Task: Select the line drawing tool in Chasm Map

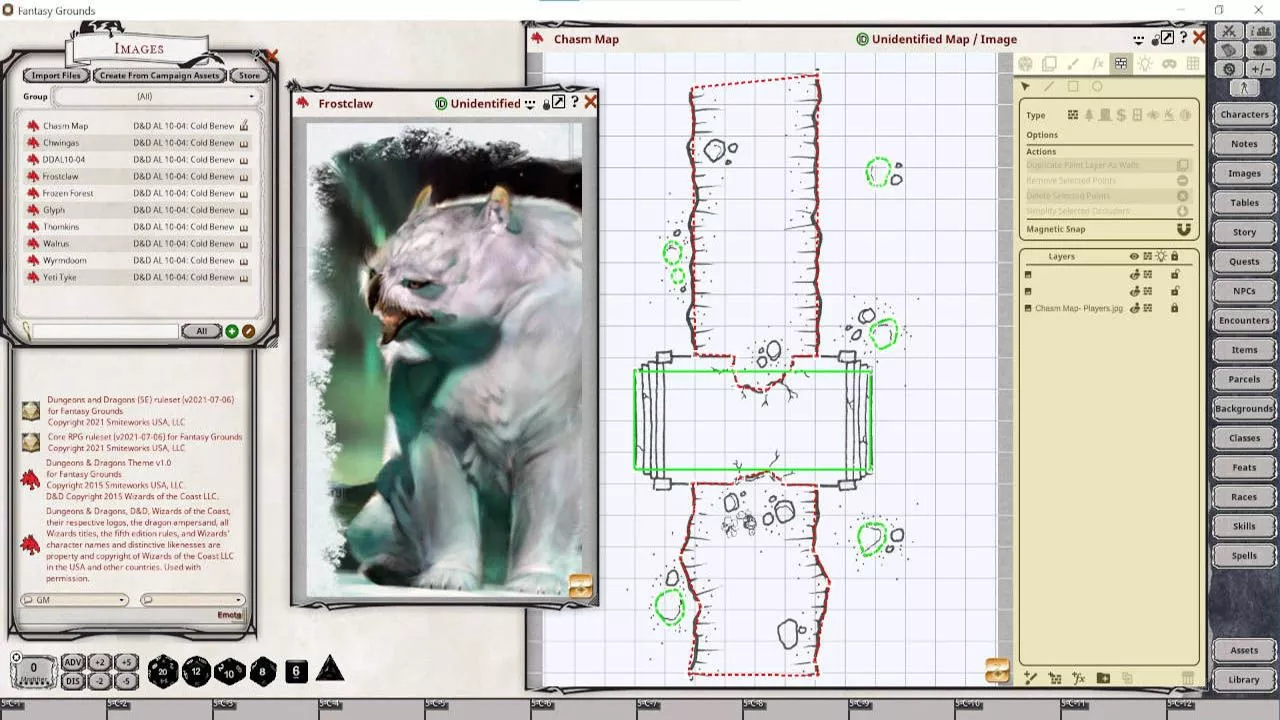Action: 1049,87
